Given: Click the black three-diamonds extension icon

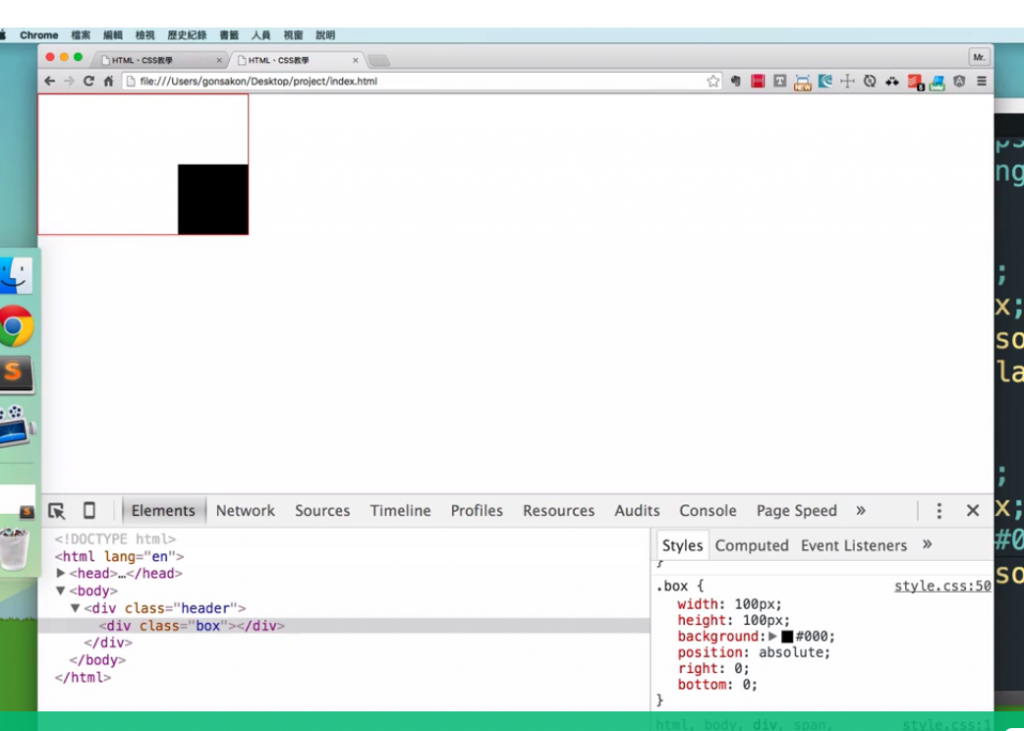Looking at the screenshot, I should (892, 82).
